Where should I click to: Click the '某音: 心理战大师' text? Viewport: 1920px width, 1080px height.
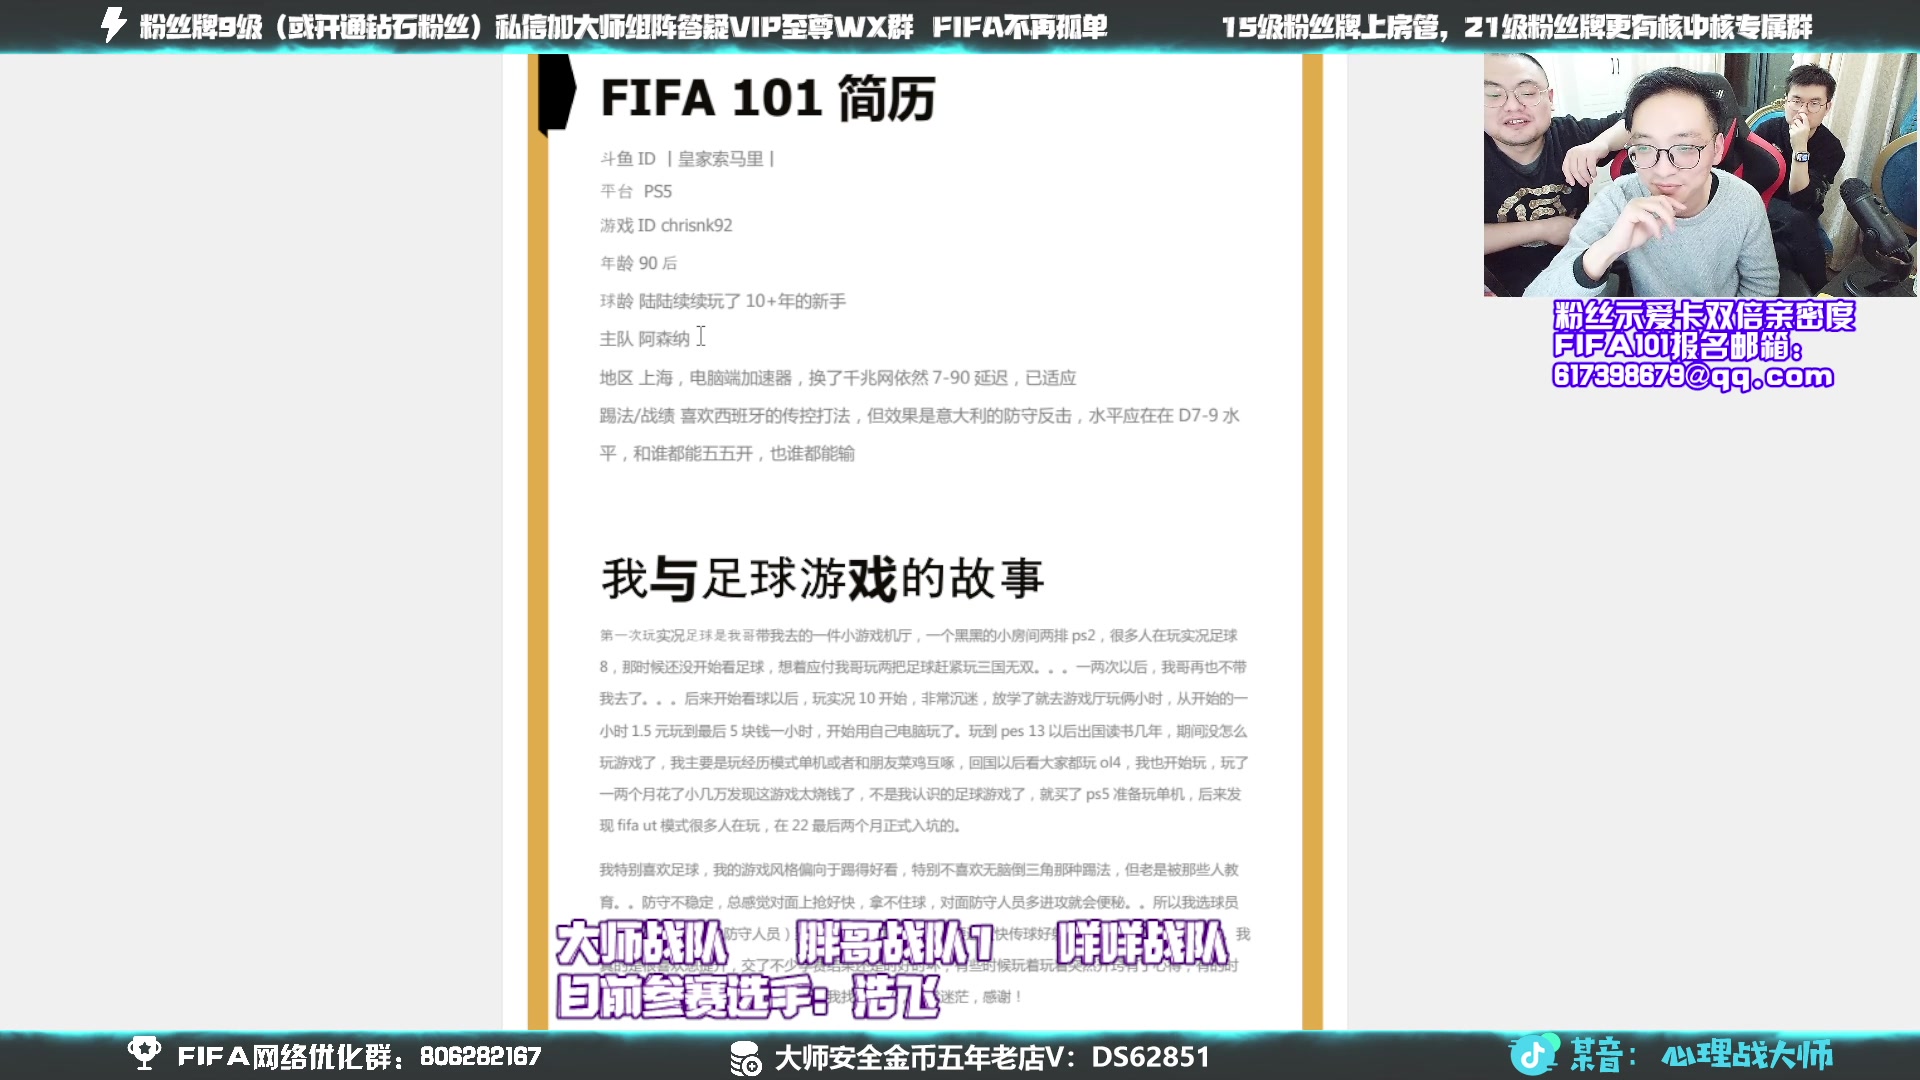coord(1701,1055)
